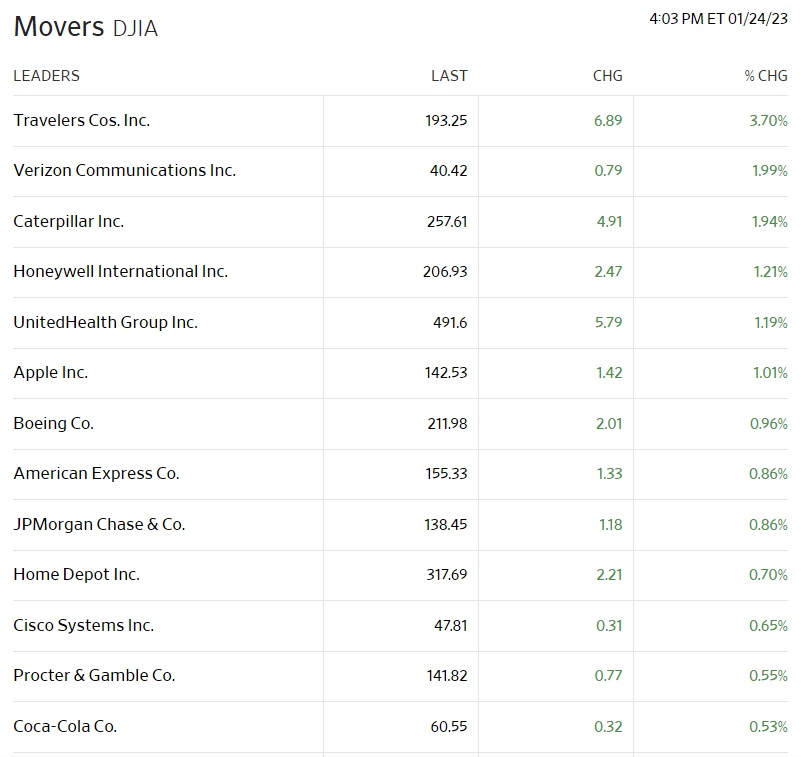This screenshot has width=801, height=757.
Task: Click Cisco Systems Inc. company name
Action: (x=84, y=626)
